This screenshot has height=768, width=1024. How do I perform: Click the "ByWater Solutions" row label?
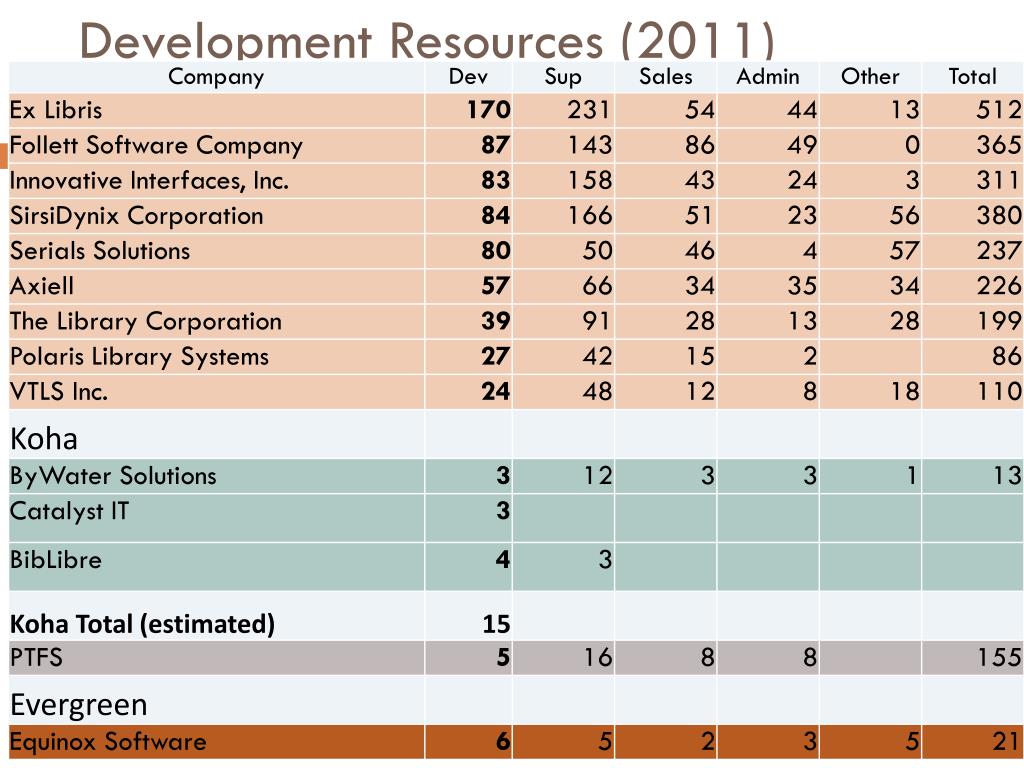pos(113,476)
